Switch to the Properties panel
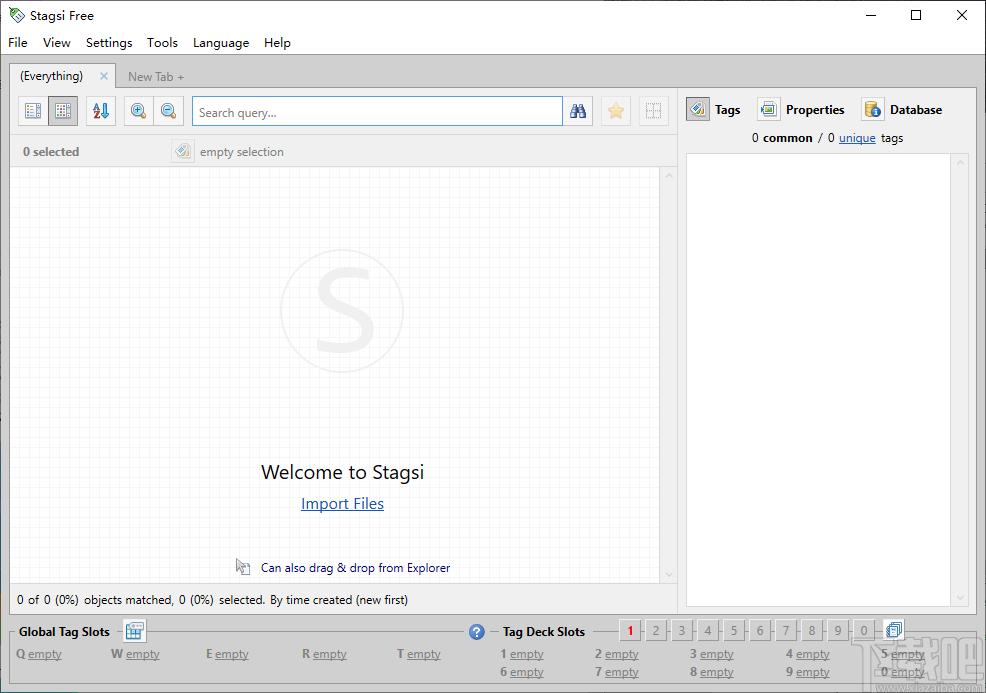The height and width of the screenshot is (693, 986). point(801,110)
